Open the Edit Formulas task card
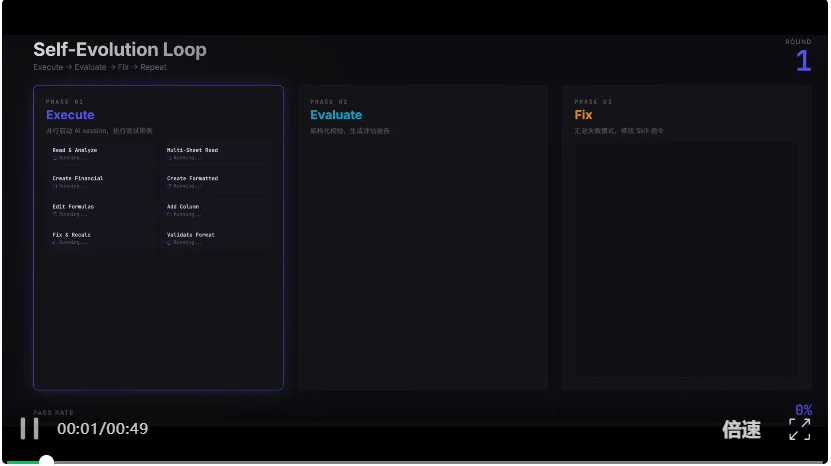Image resolution: width=831 pixels, height=466 pixels. coord(101,209)
